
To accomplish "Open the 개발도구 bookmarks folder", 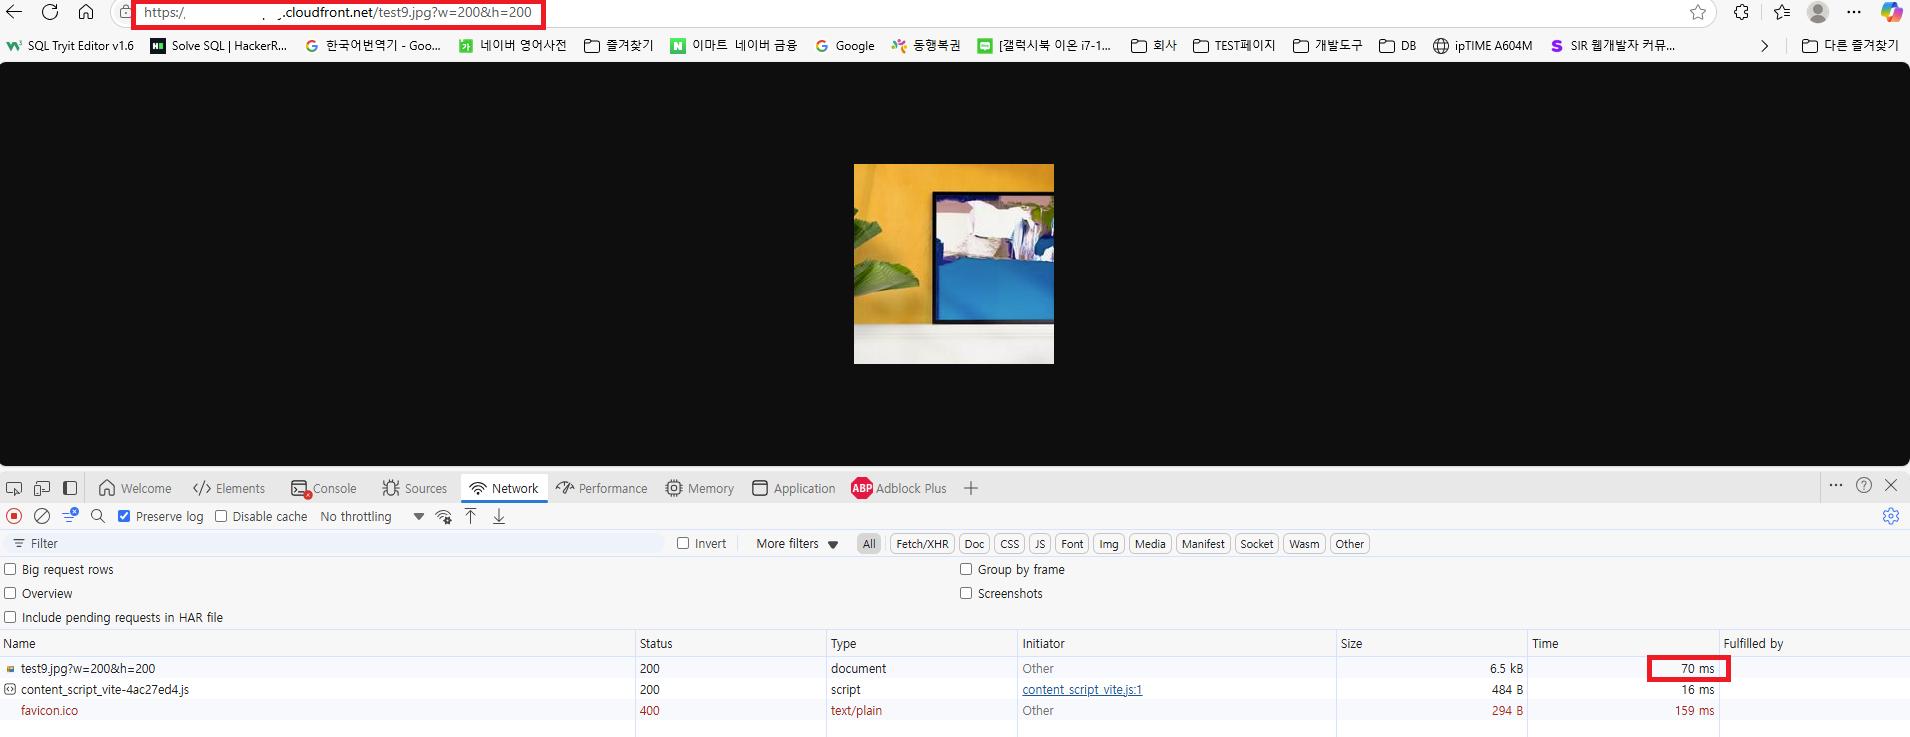I will tap(1327, 46).
